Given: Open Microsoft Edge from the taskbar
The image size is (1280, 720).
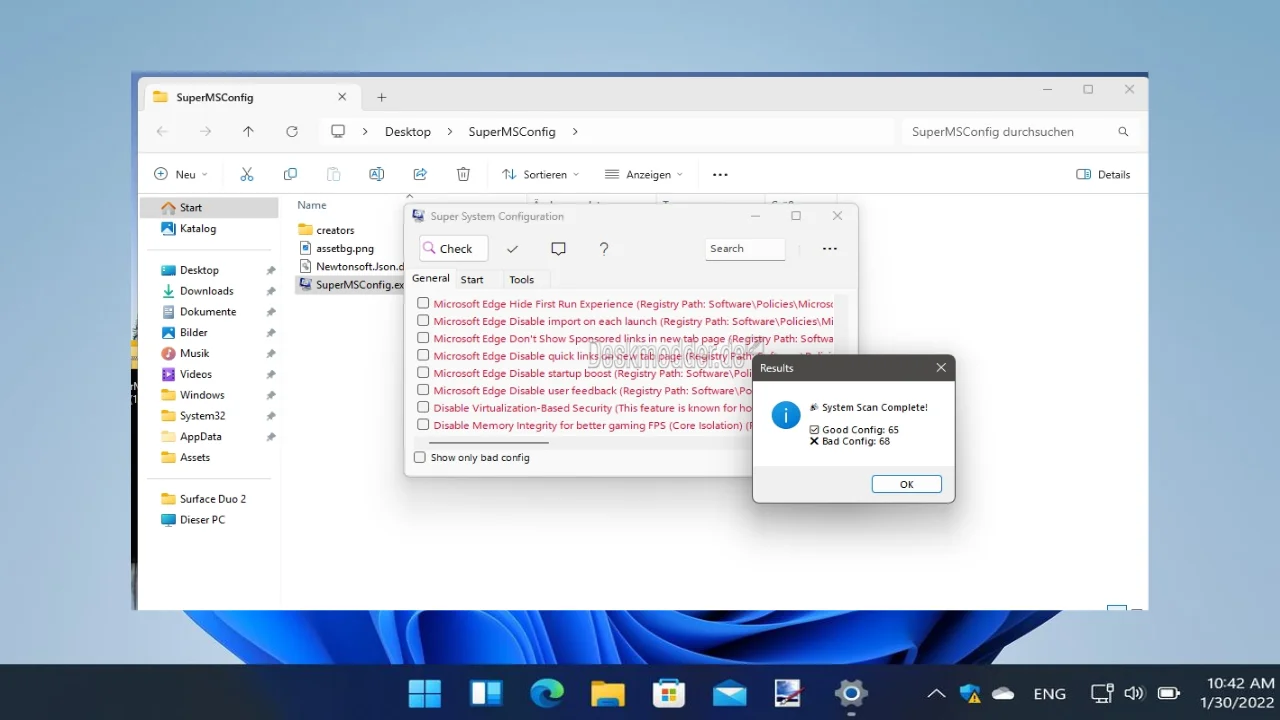Looking at the screenshot, I should pos(547,693).
